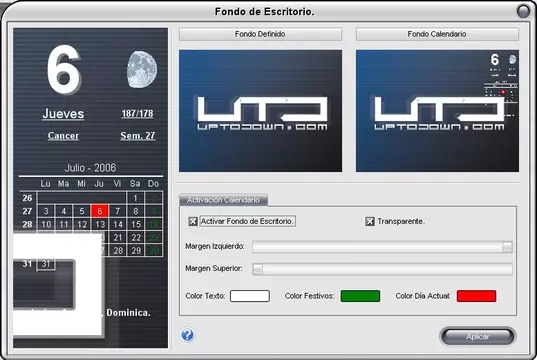Click the Jueves weekday link
Image resolution: width=537 pixels, height=360 pixels.
coord(63,114)
